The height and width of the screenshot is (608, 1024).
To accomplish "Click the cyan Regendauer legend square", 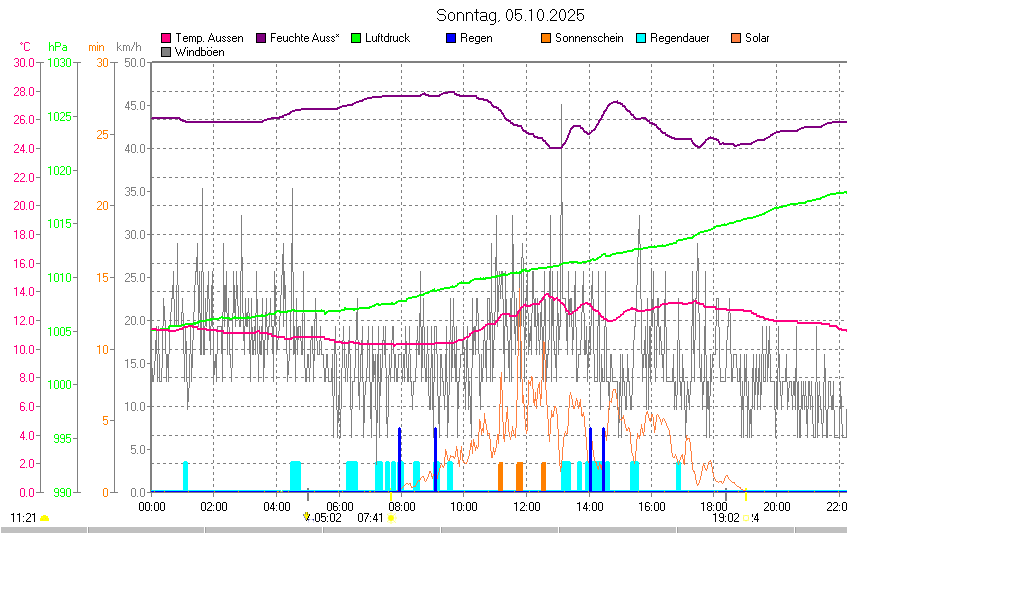I will point(641,38).
